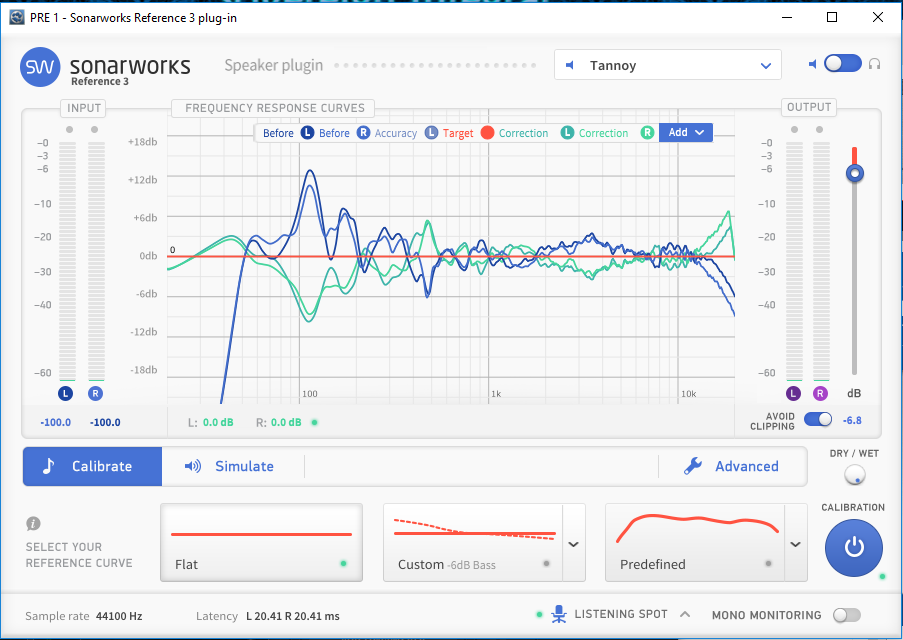903x640 pixels.
Task: Toggle the Mono Monitoring switch
Action: coord(847,615)
